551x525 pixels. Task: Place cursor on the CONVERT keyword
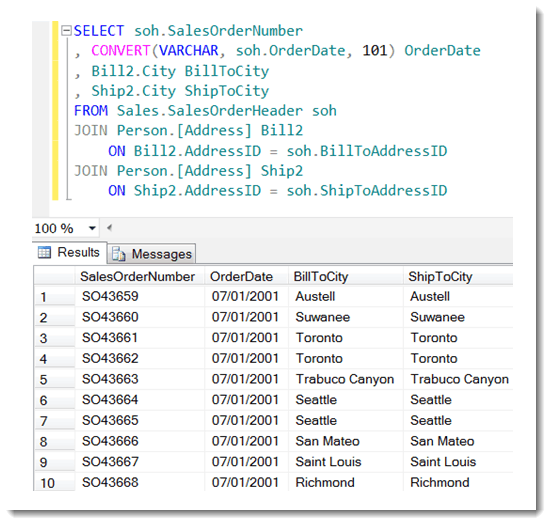pos(121,51)
